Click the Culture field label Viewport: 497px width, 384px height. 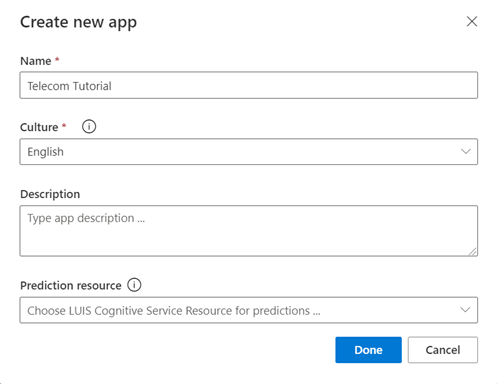coord(39,127)
